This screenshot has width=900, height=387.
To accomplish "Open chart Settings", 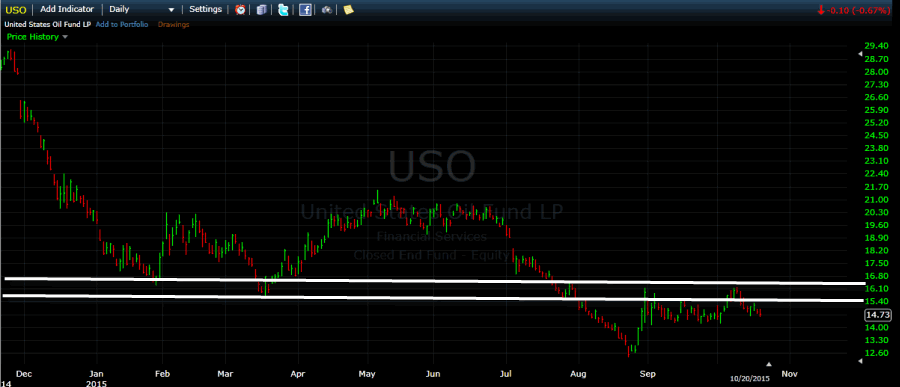I will [x=205, y=9].
